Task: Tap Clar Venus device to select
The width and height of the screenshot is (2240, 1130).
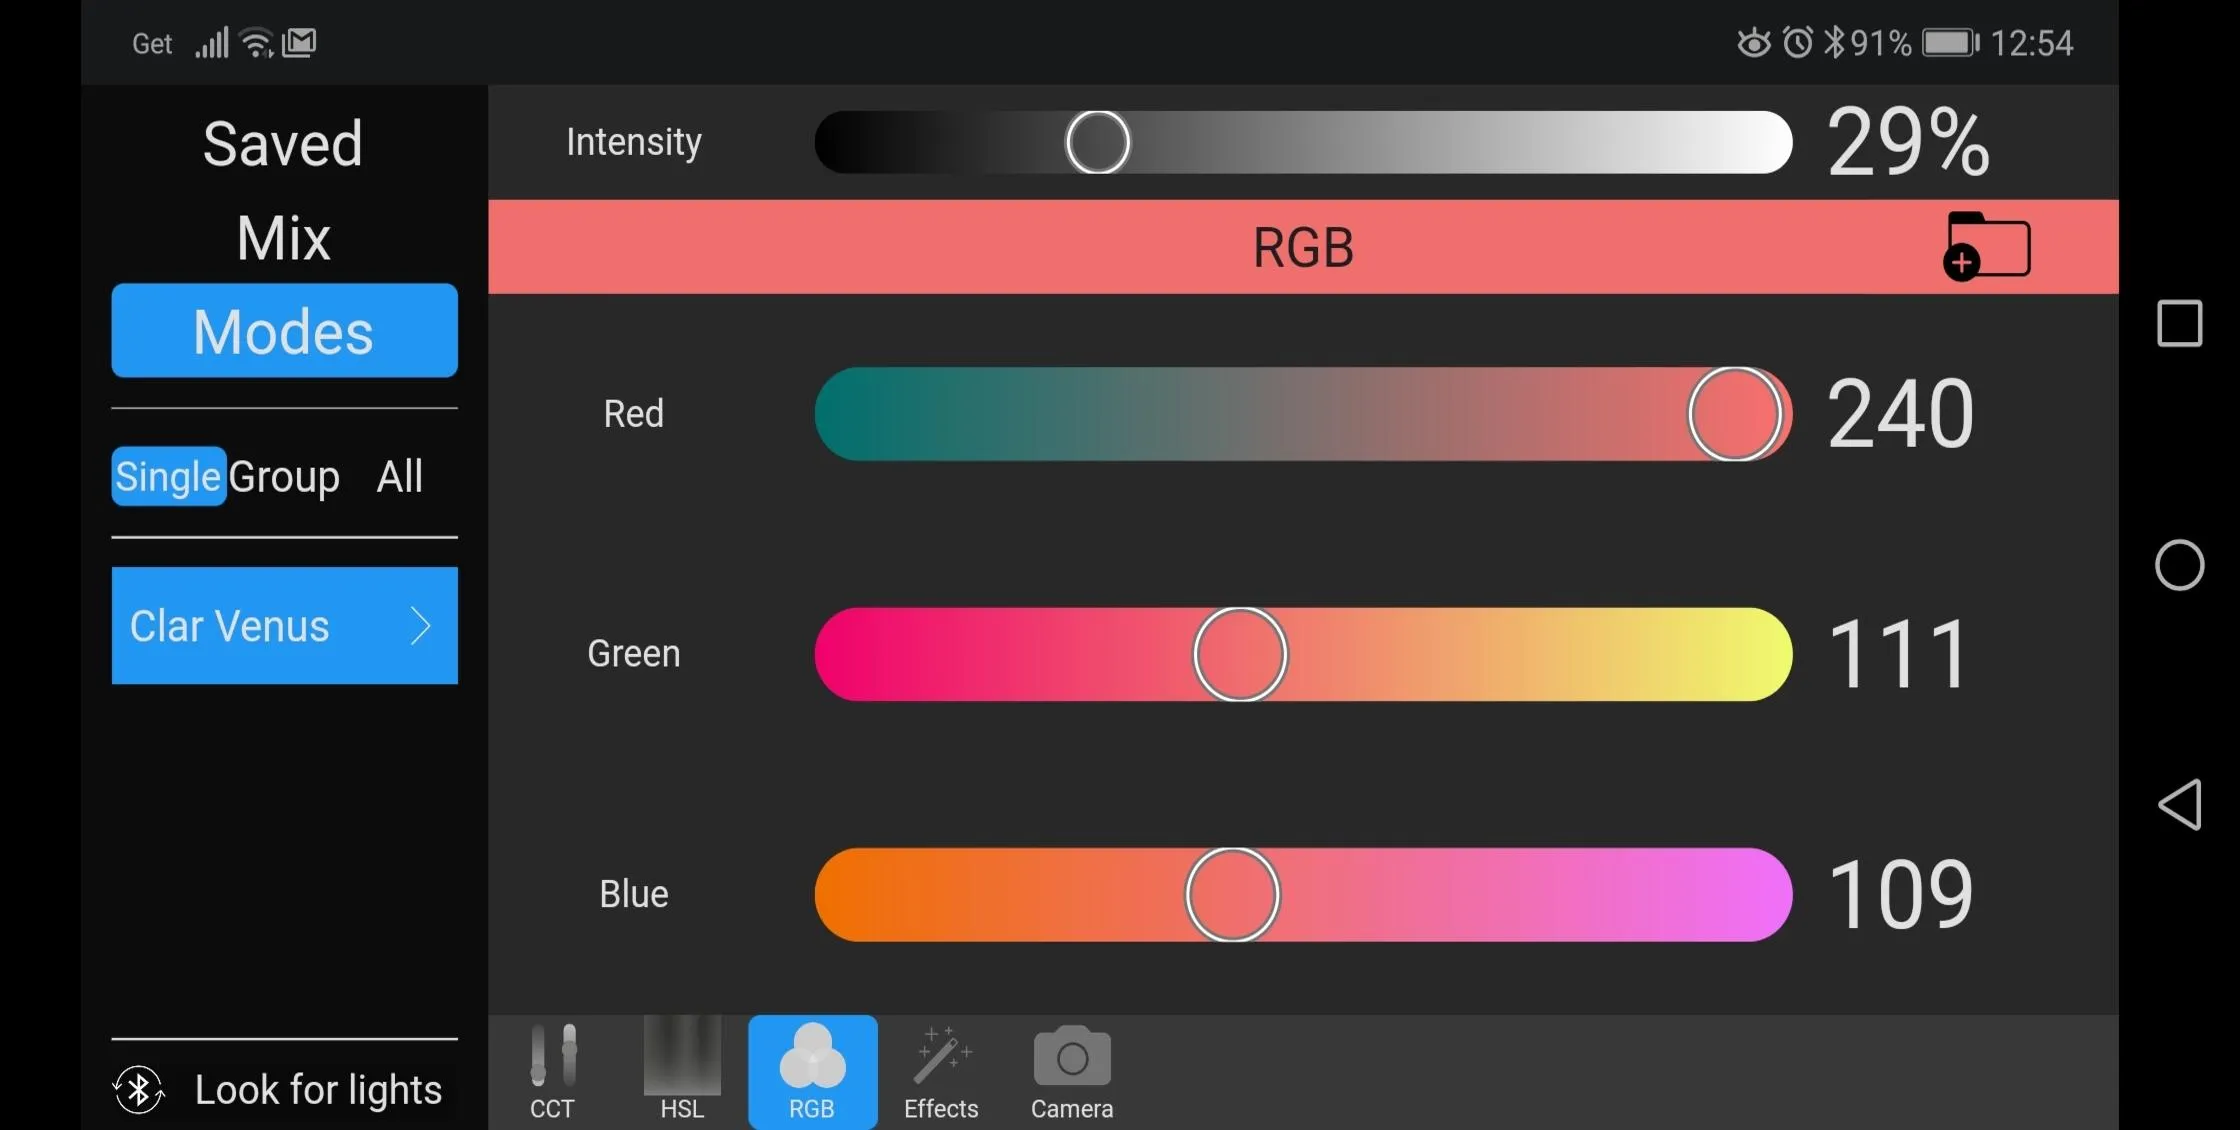Action: coord(284,626)
